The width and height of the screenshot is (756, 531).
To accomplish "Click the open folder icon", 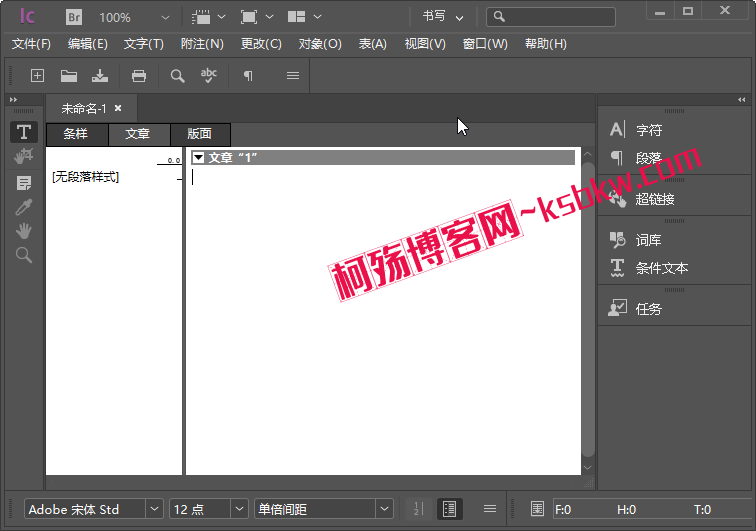I will click(69, 76).
